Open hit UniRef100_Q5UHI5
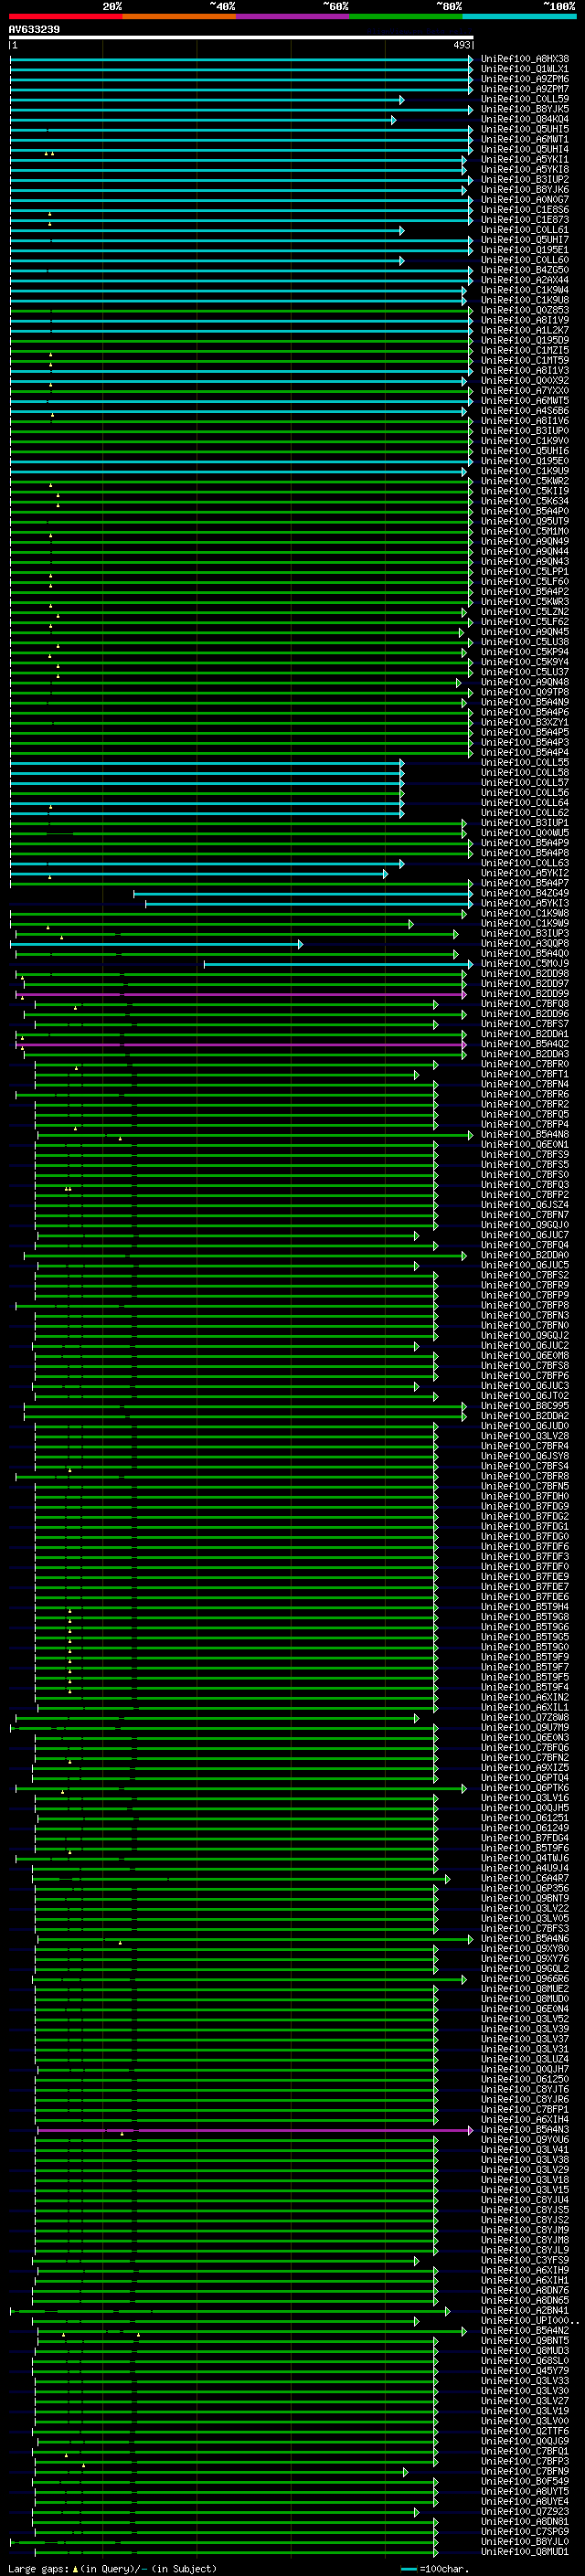Viewport: 585px width, 2576px height. [x=524, y=129]
